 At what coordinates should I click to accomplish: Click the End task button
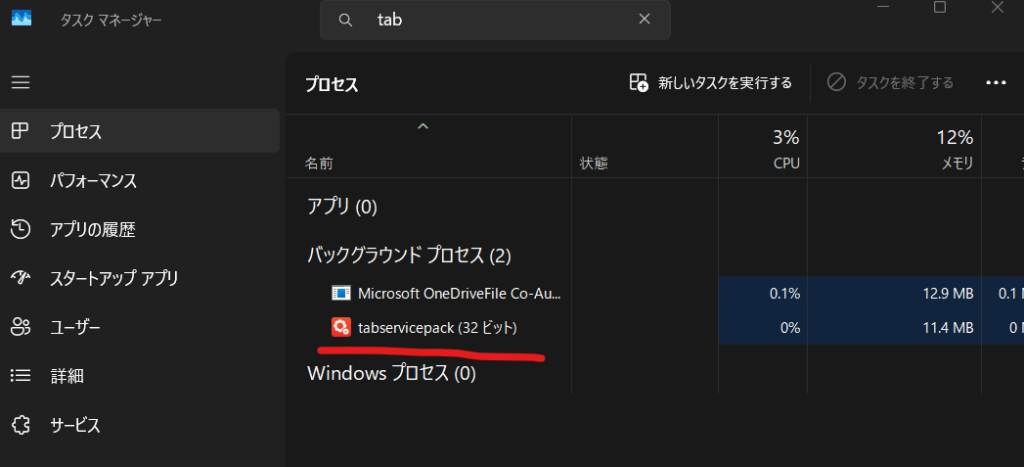(x=890, y=83)
